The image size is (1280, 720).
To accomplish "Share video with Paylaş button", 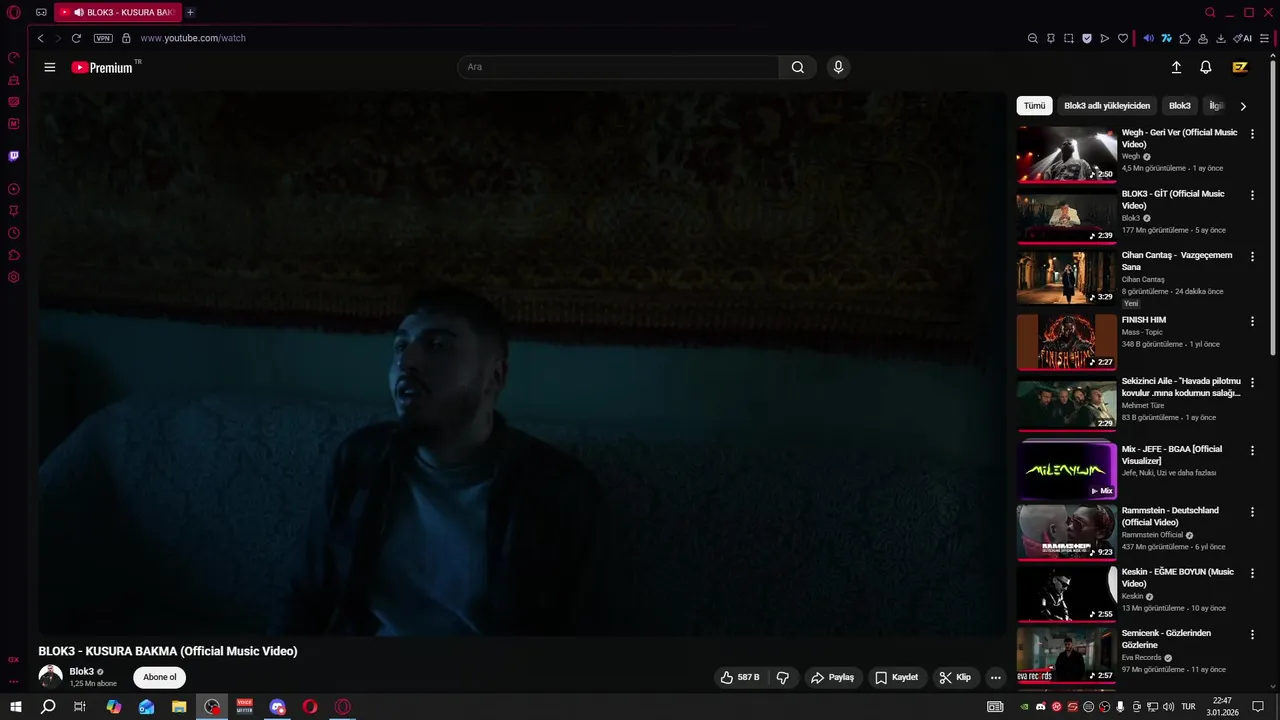I will 832,677.
